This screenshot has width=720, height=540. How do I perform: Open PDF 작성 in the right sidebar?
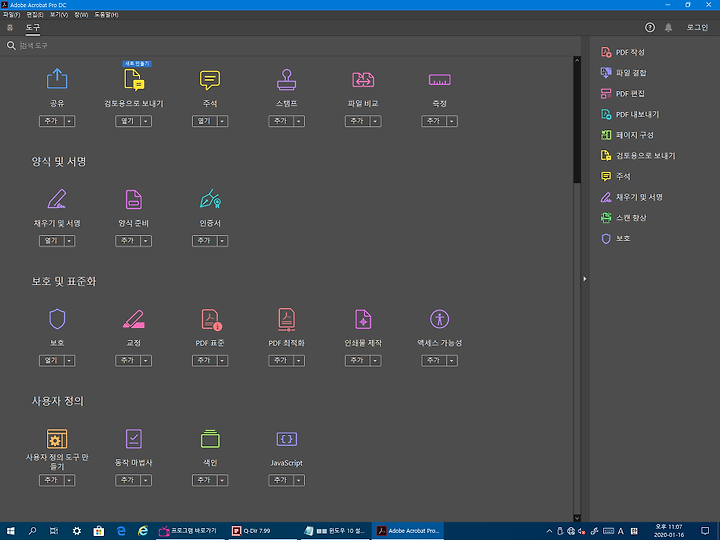(623, 52)
